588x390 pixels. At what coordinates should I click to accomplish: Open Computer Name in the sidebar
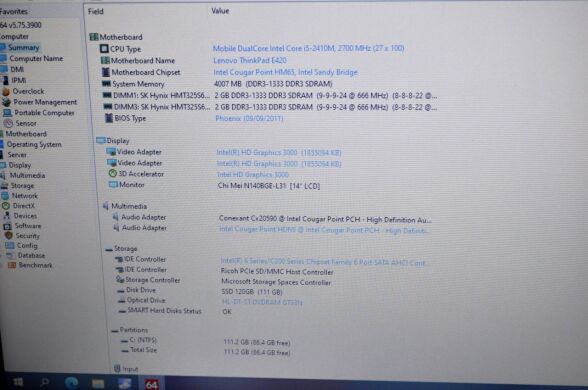(36, 58)
